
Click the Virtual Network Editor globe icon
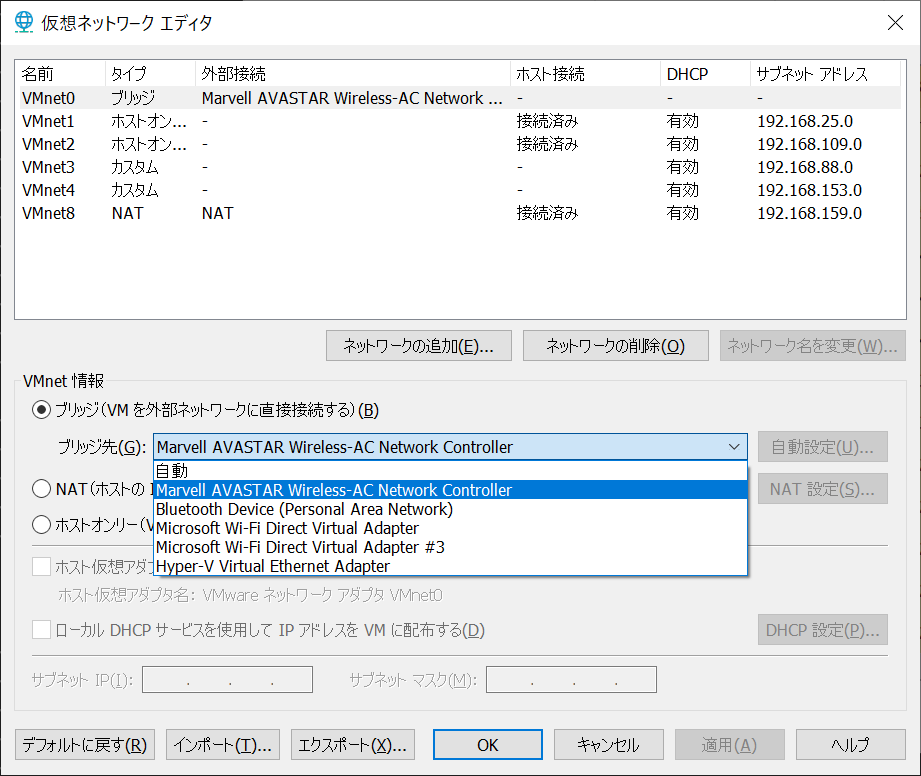pyautogui.click(x=24, y=22)
